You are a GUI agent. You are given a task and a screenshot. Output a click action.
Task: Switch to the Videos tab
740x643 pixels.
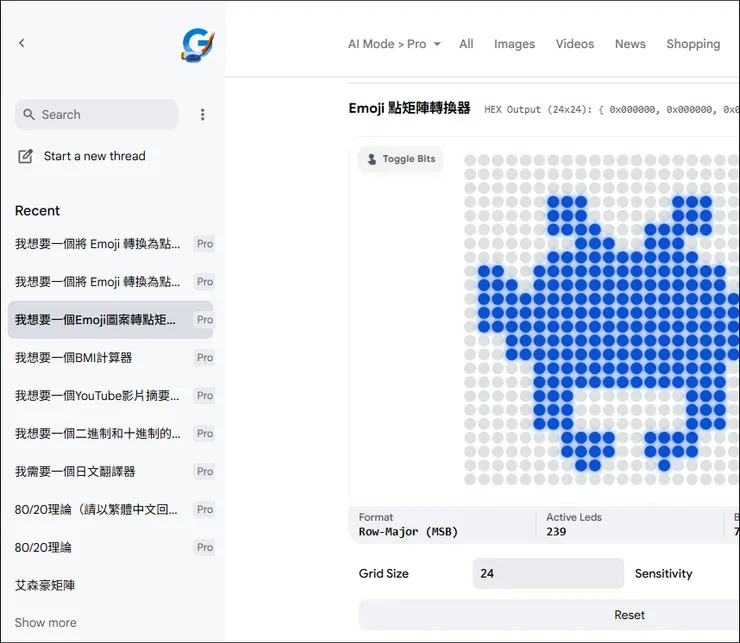[x=575, y=44]
